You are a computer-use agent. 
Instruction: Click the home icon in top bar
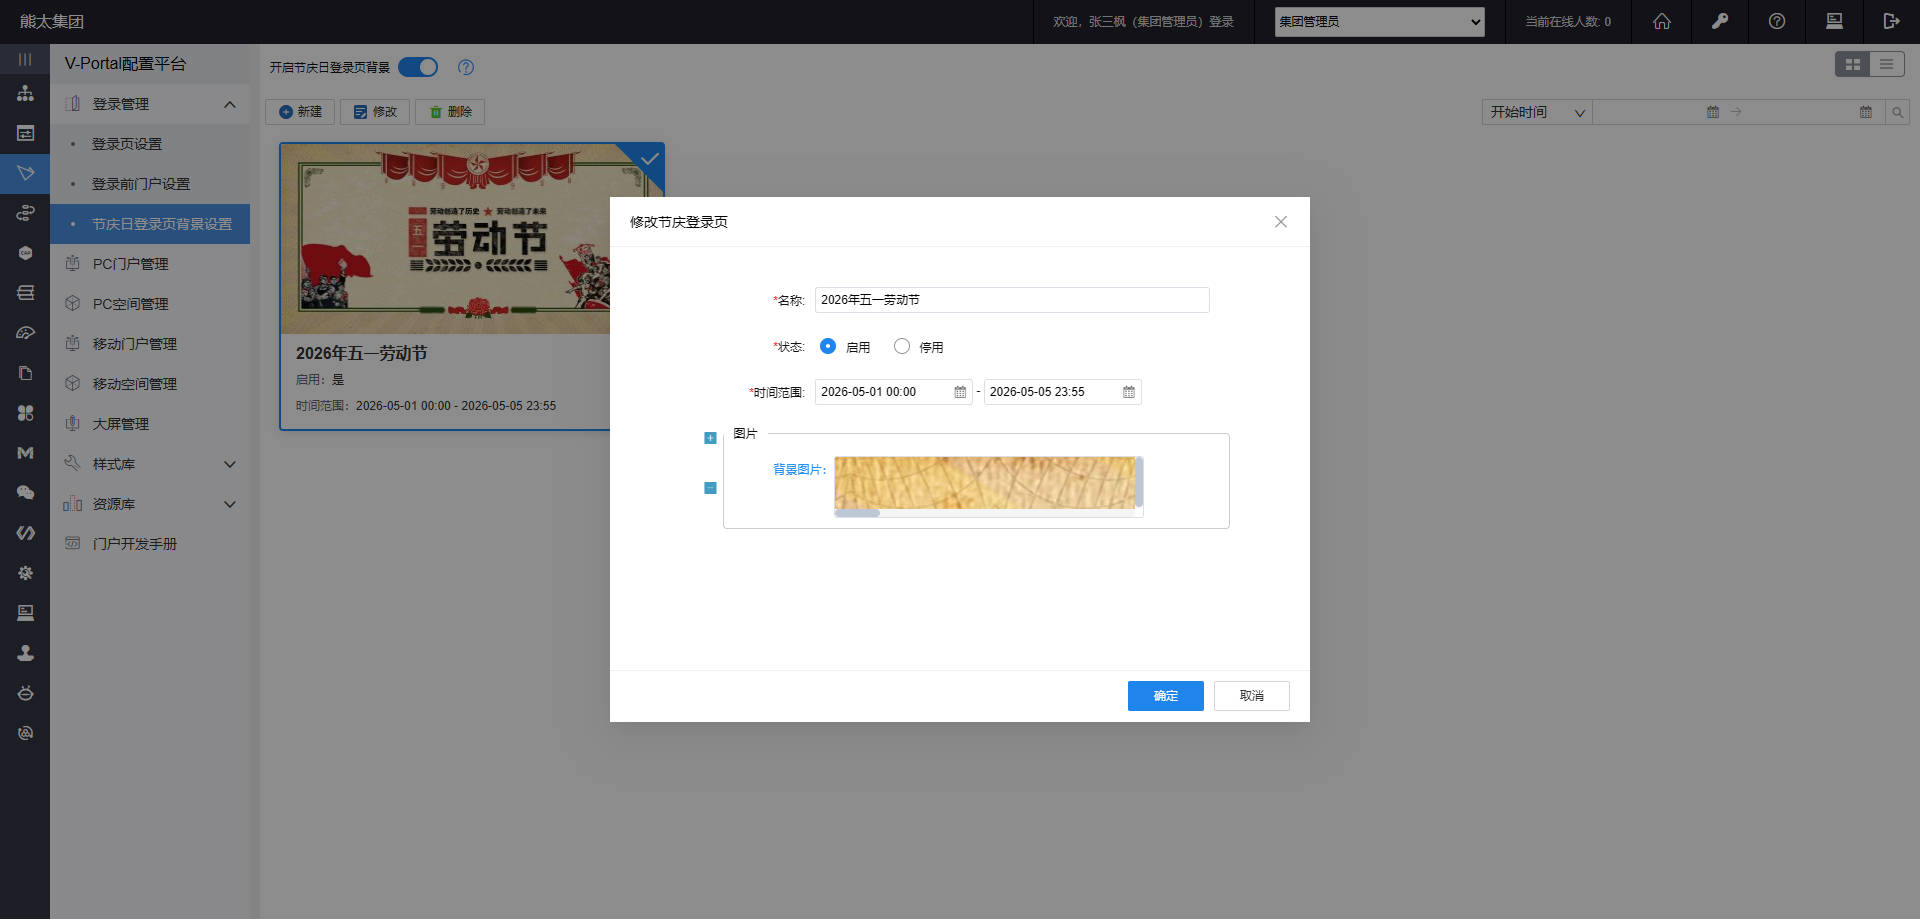tap(1661, 21)
